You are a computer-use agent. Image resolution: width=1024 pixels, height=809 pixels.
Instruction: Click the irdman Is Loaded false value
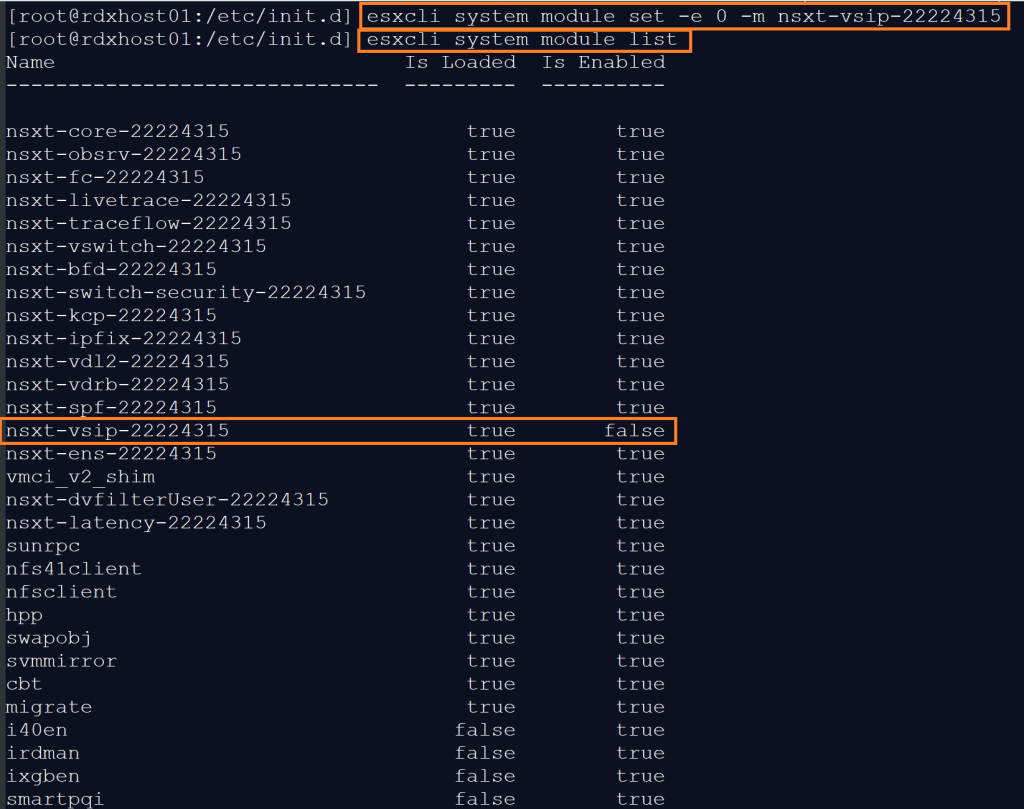coord(485,753)
